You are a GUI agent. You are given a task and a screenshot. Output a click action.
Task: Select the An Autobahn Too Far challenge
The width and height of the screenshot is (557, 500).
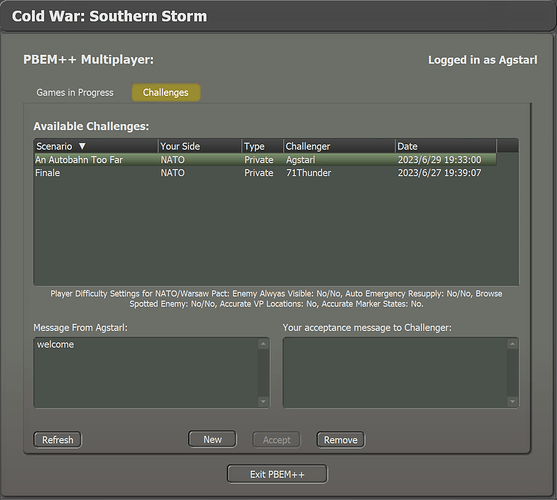click(x=265, y=160)
